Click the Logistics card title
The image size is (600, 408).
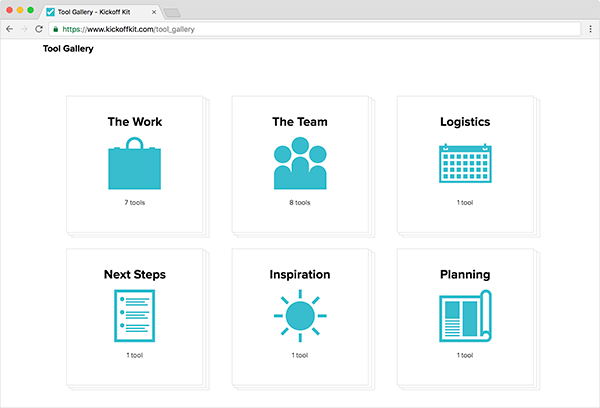tap(465, 122)
